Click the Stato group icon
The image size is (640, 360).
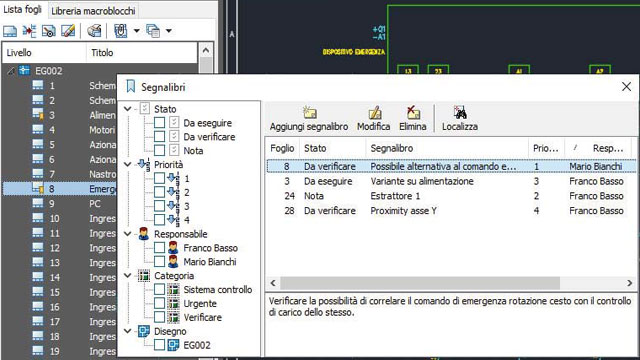pos(144,109)
